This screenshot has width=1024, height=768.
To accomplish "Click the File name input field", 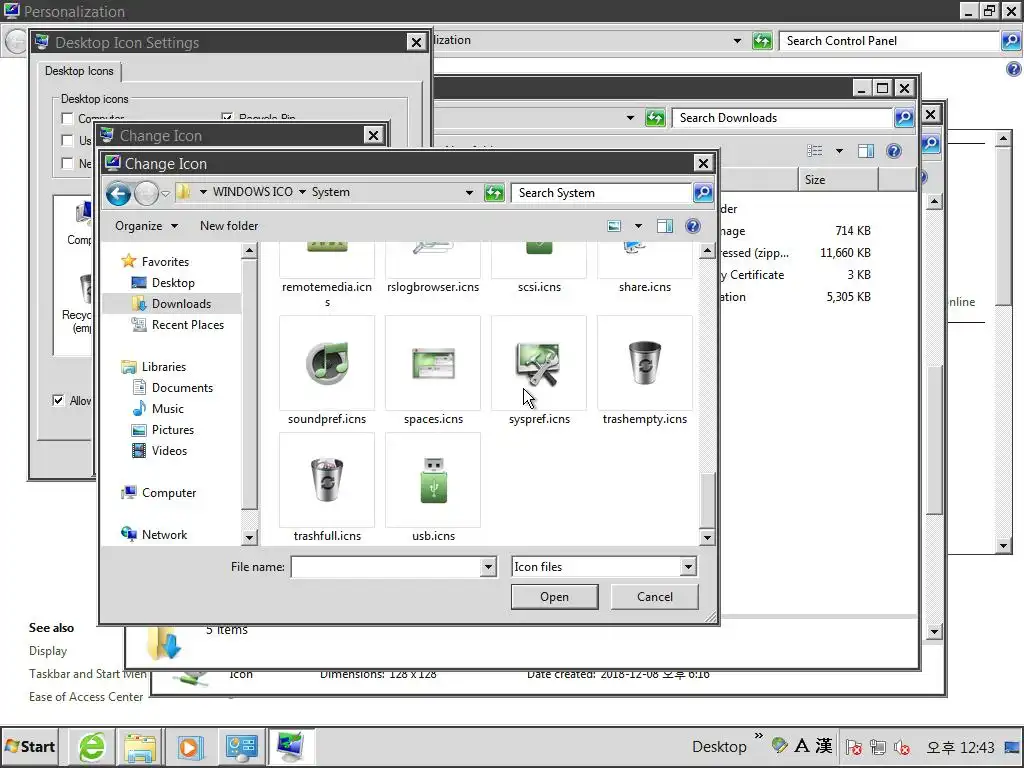I will [386, 567].
